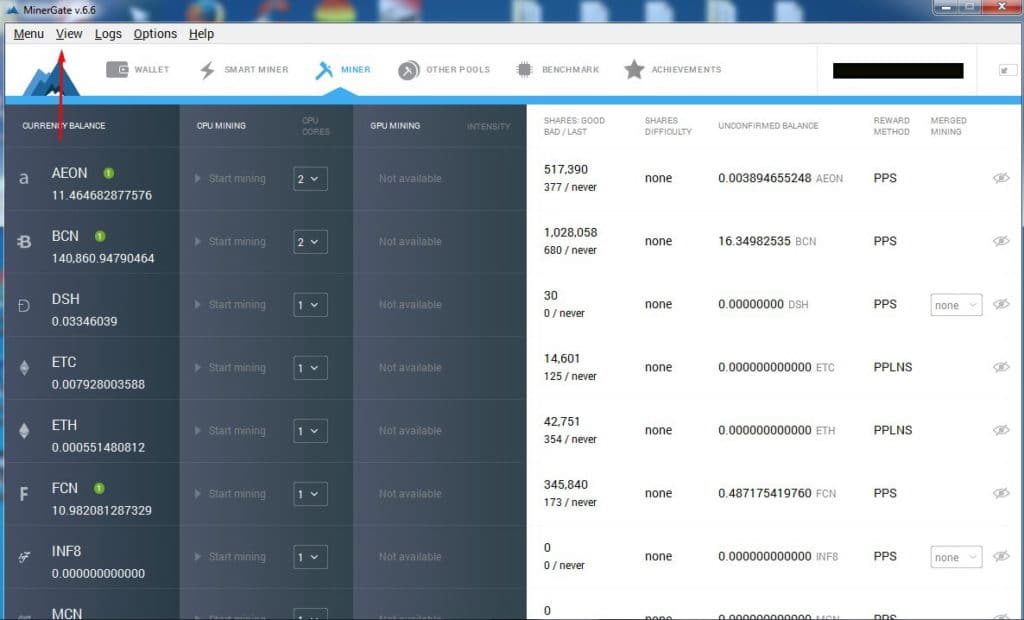Click BCN unconfirmed balance 16.34982535
Screen dimensions: 1024x620
754,241
